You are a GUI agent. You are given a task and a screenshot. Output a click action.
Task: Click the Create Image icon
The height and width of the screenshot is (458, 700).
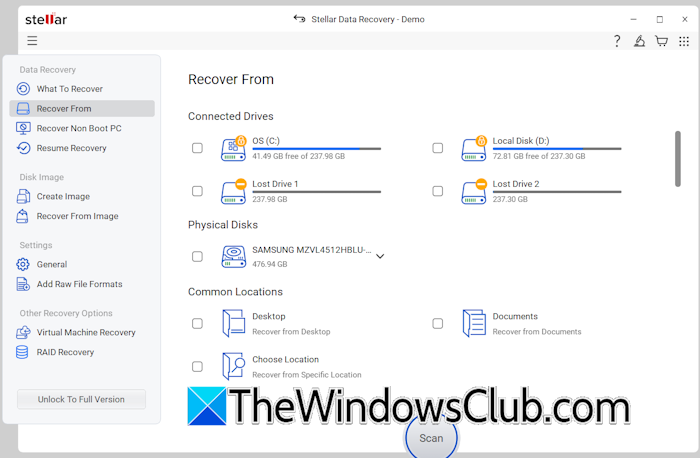point(23,196)
